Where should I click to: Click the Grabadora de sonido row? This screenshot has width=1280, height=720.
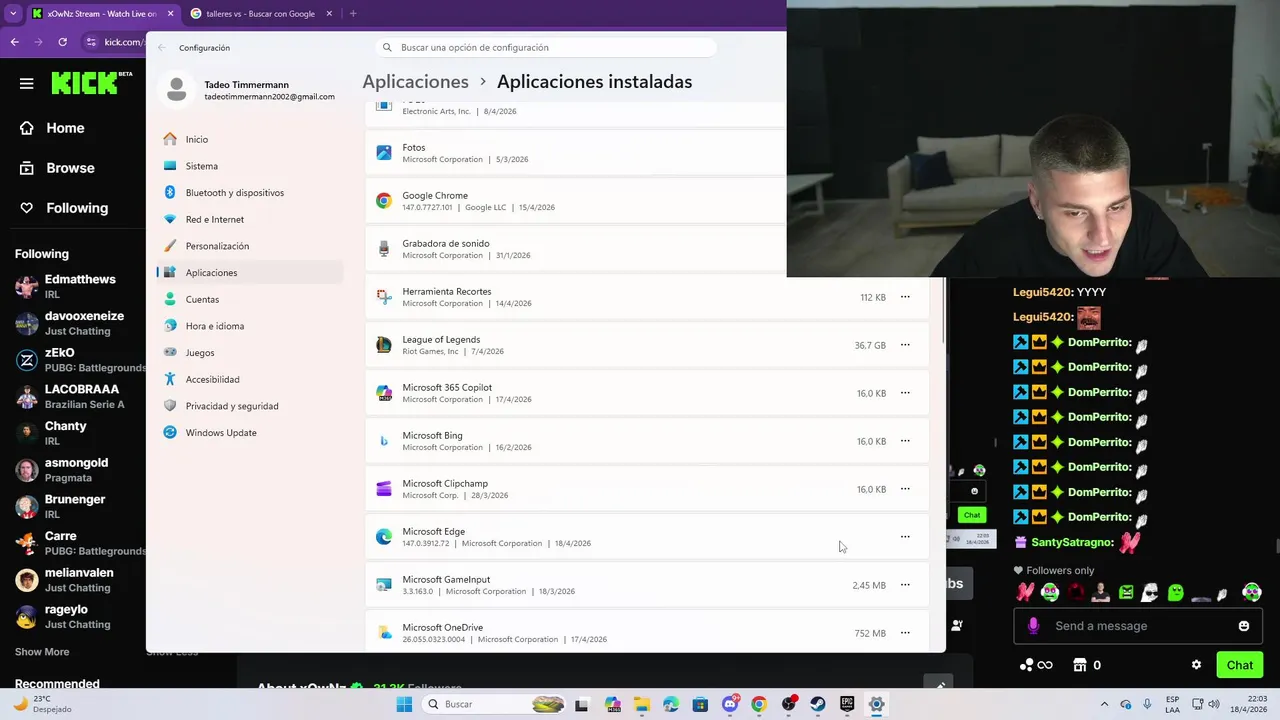tap(576, 249)
